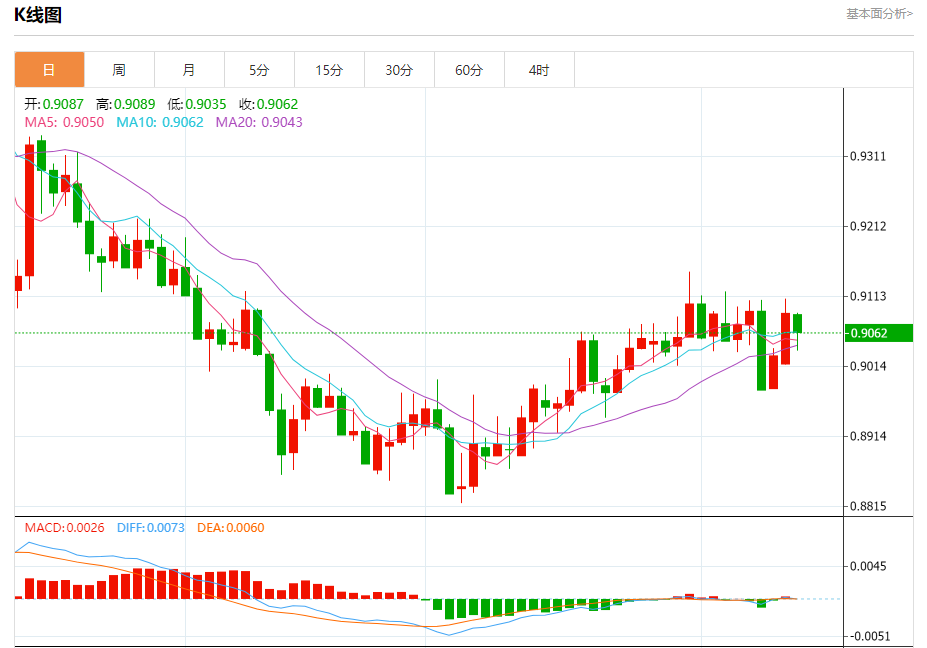Open the 15分 interval tab
The height and width of the screenshot is (648, 927).
click(329, 70)
